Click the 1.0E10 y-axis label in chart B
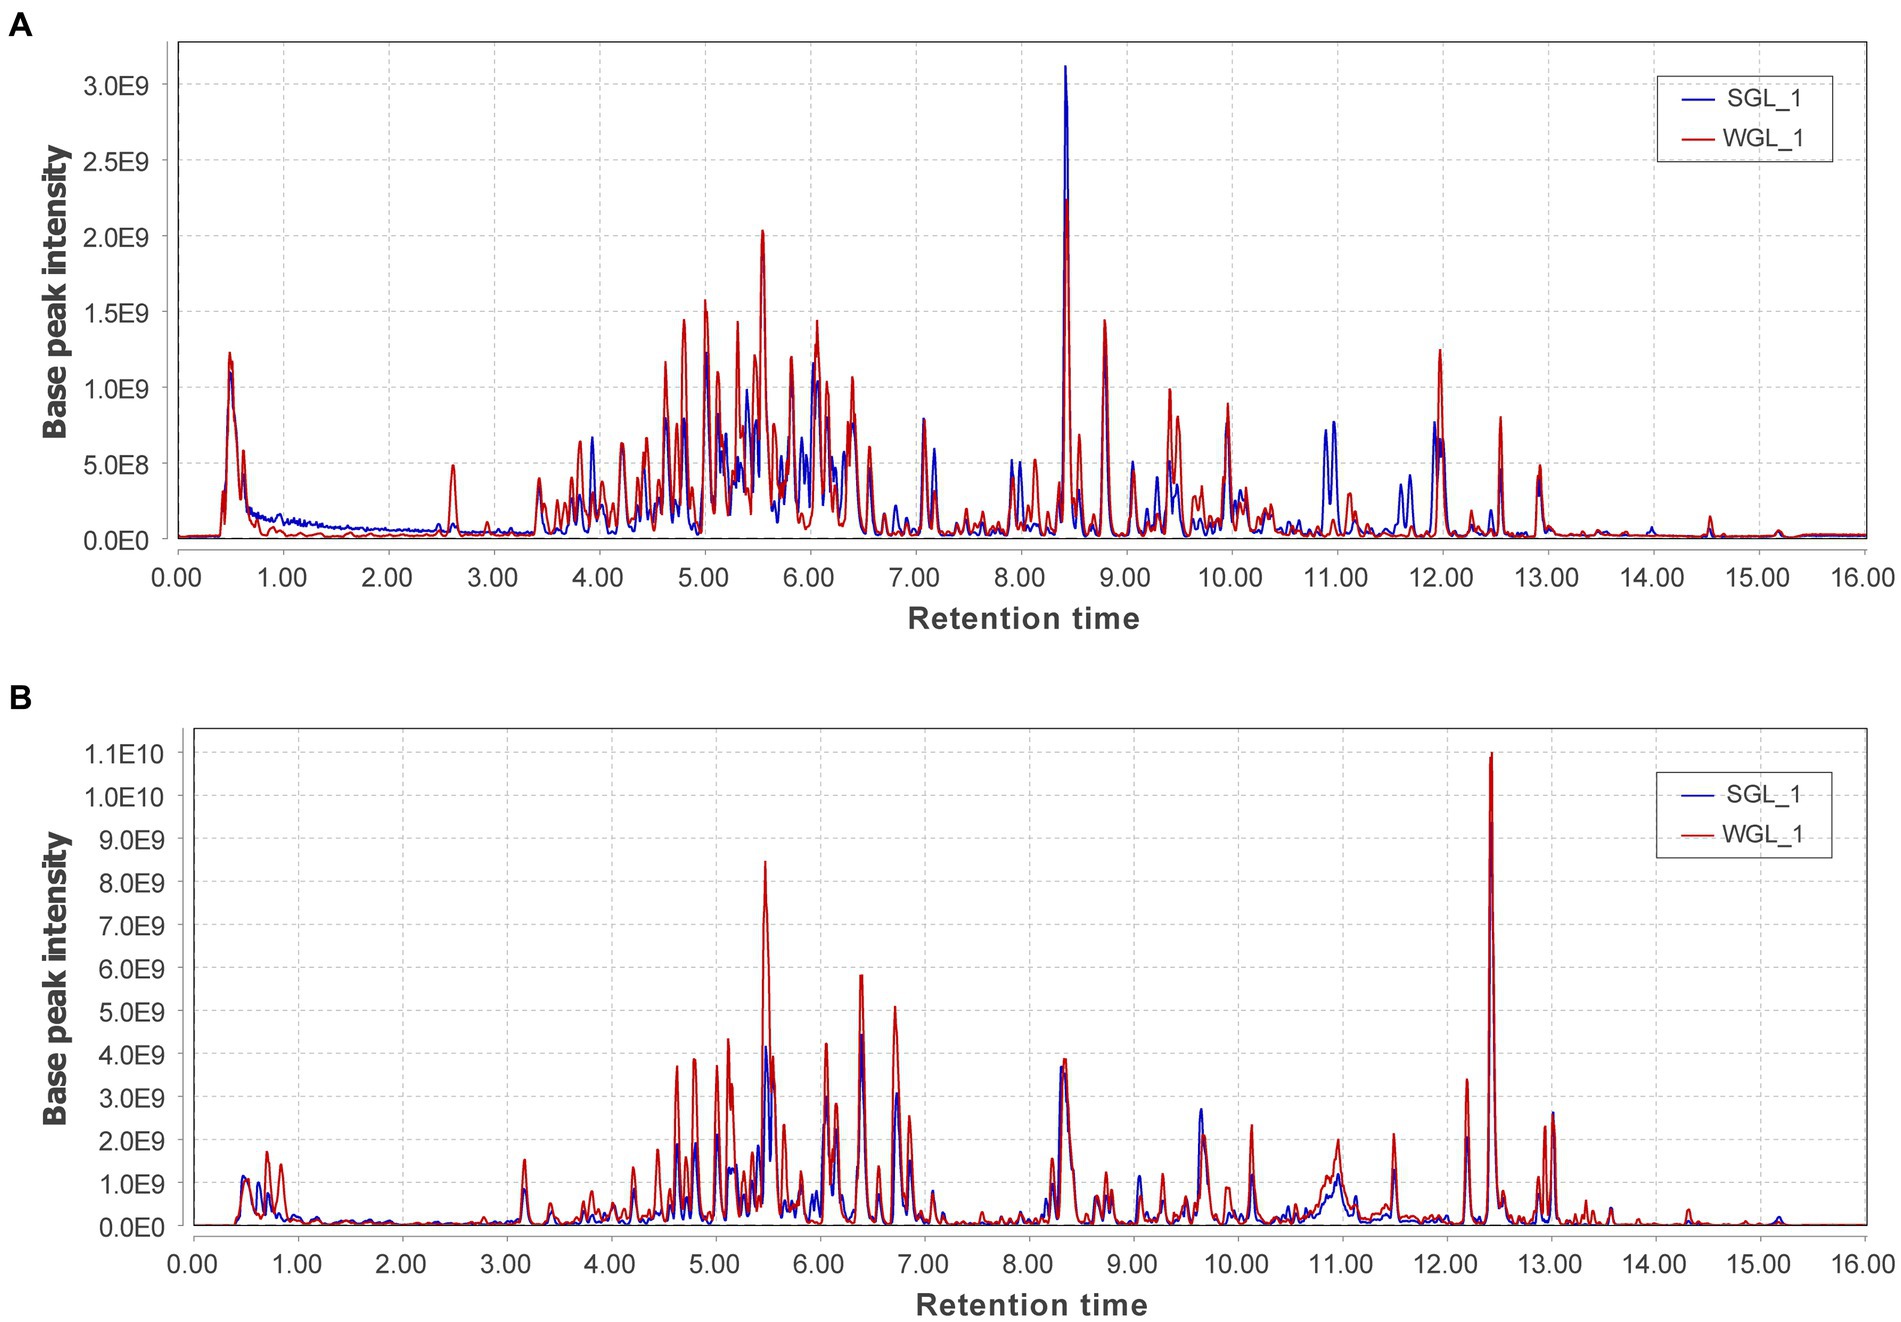Screen dimensions: 1901x1322 coord(123,796)
